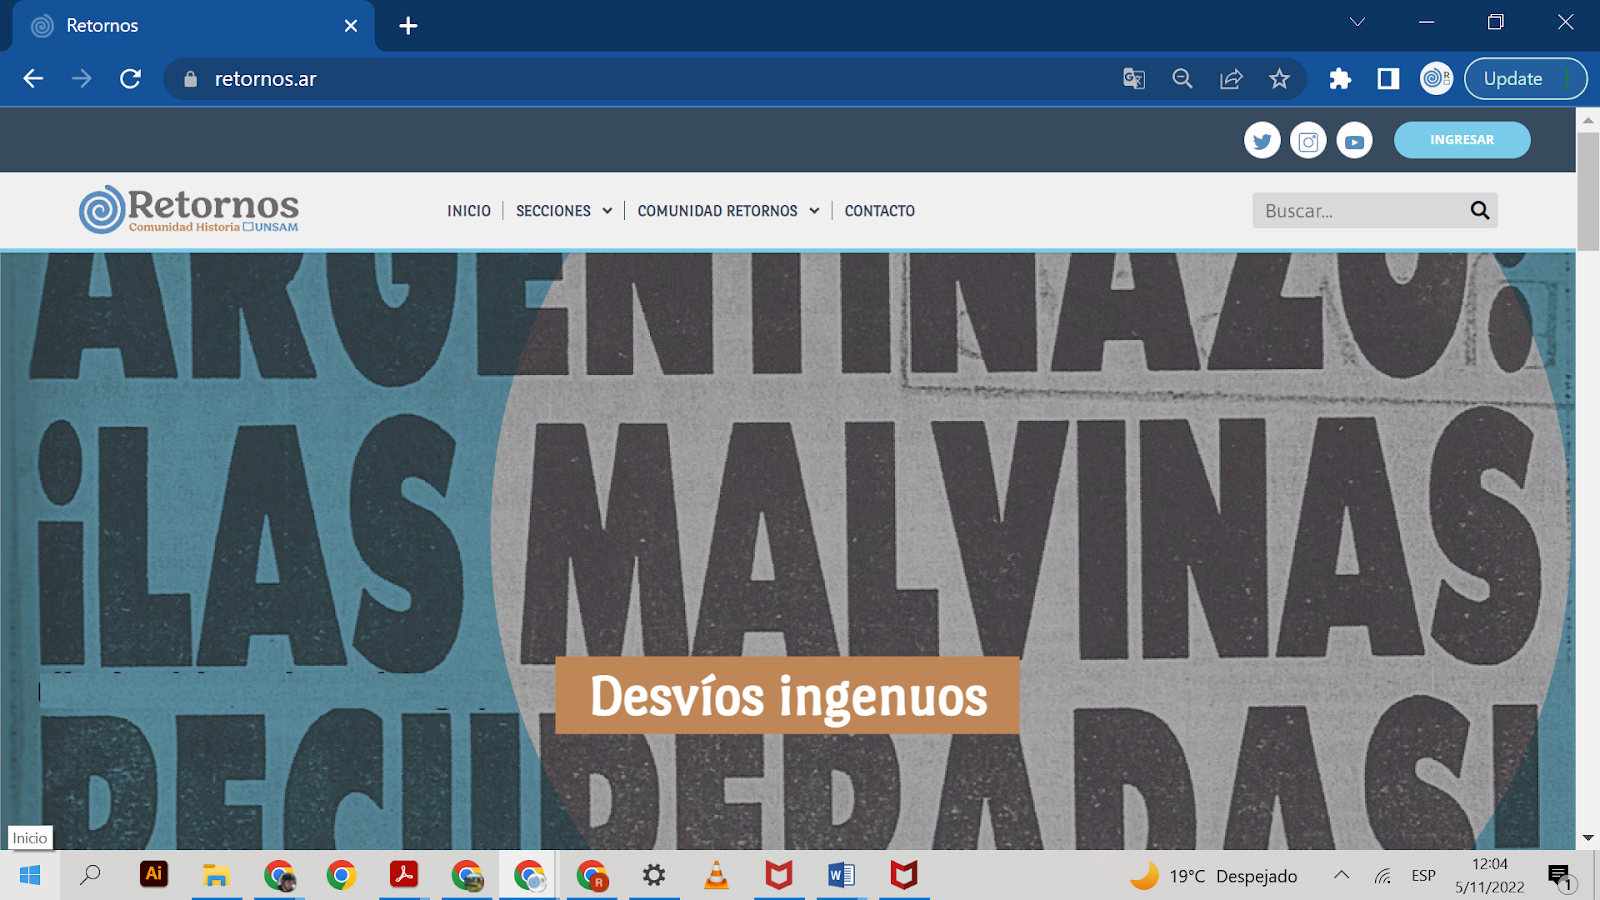Open the Twitter social link
The height and width of the screenshot is (900, 1600).
pyautogui.click(x=1262, y=141)
